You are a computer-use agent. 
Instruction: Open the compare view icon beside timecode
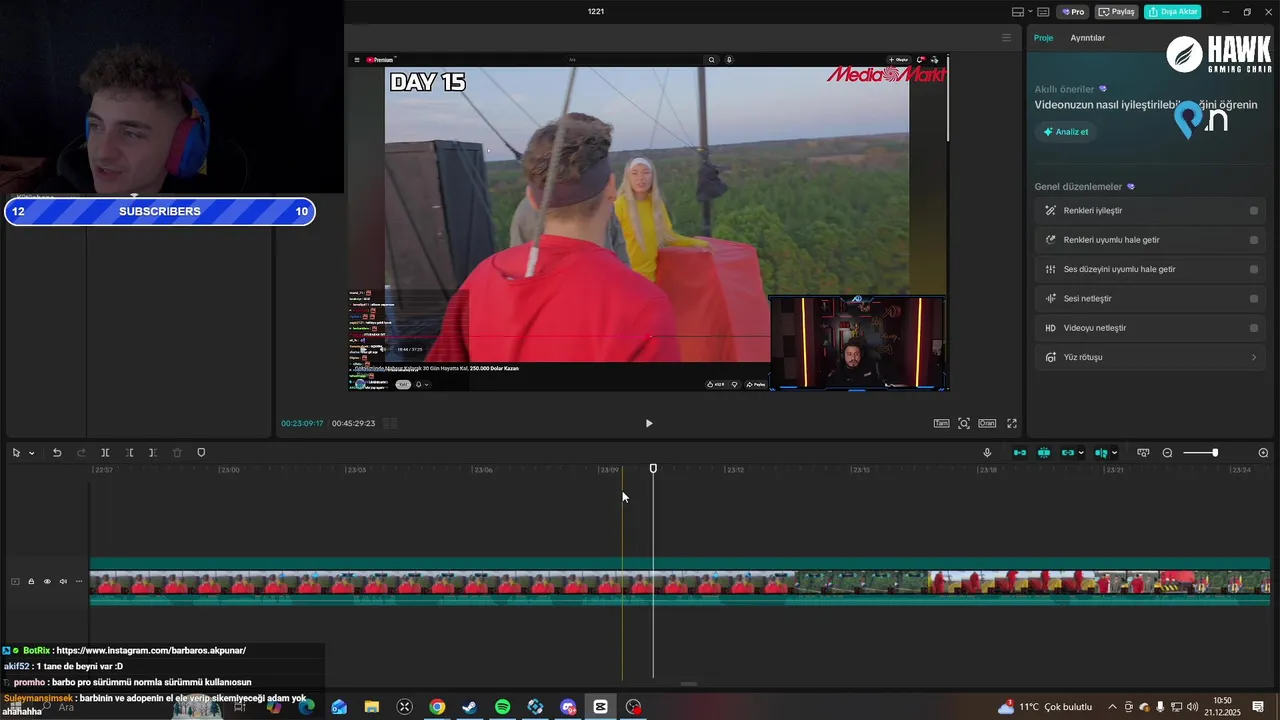(390, 423)
